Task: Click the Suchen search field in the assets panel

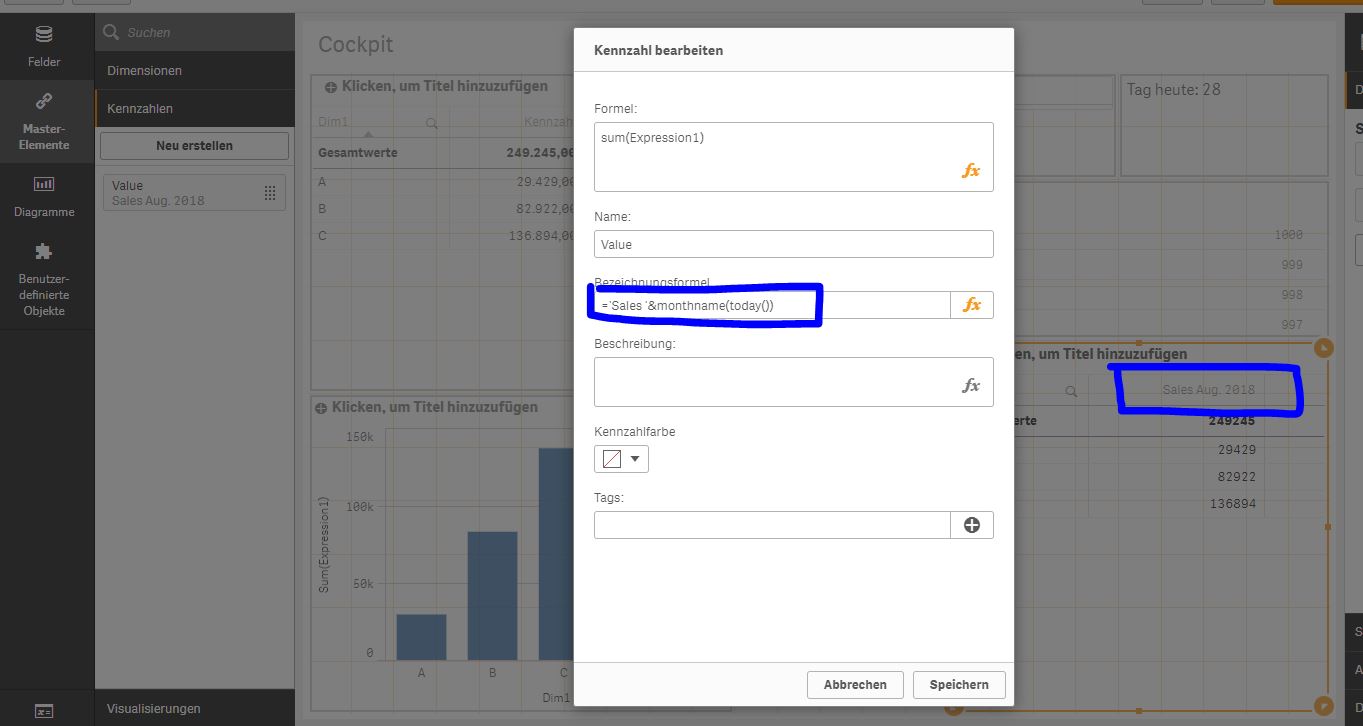Action: coord(195,32)
